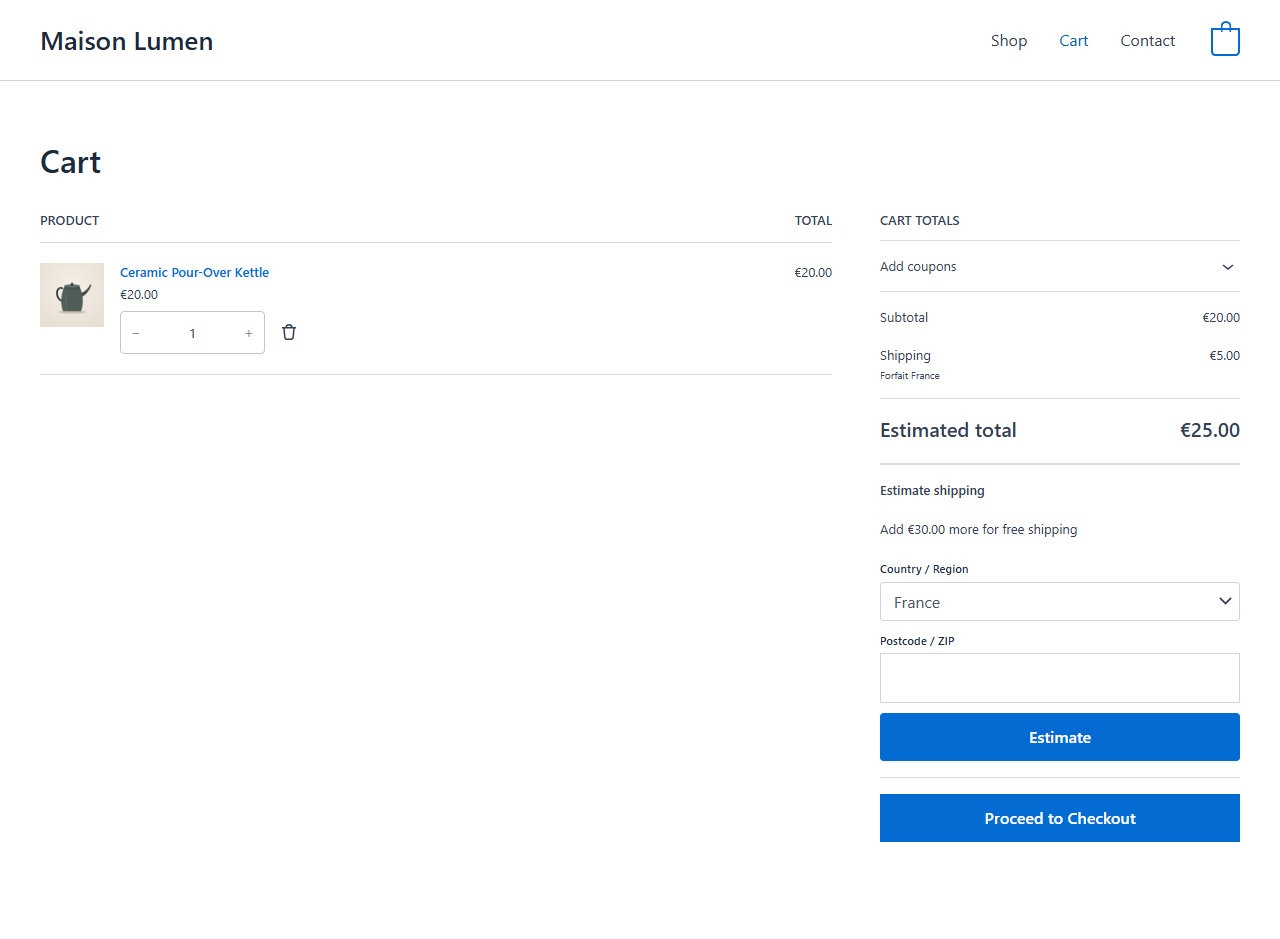Click the TOTAL column header
This screenshot has height=939, width=1280.
[813, 221]
